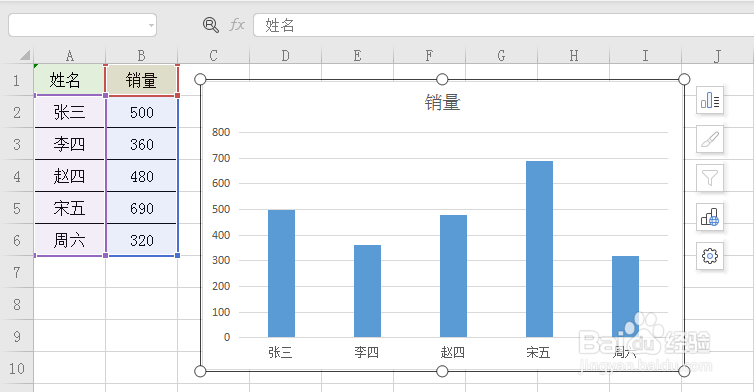The image size is (754, 392).
Task: Click cell containing 张三
Action: click(70, 112)
